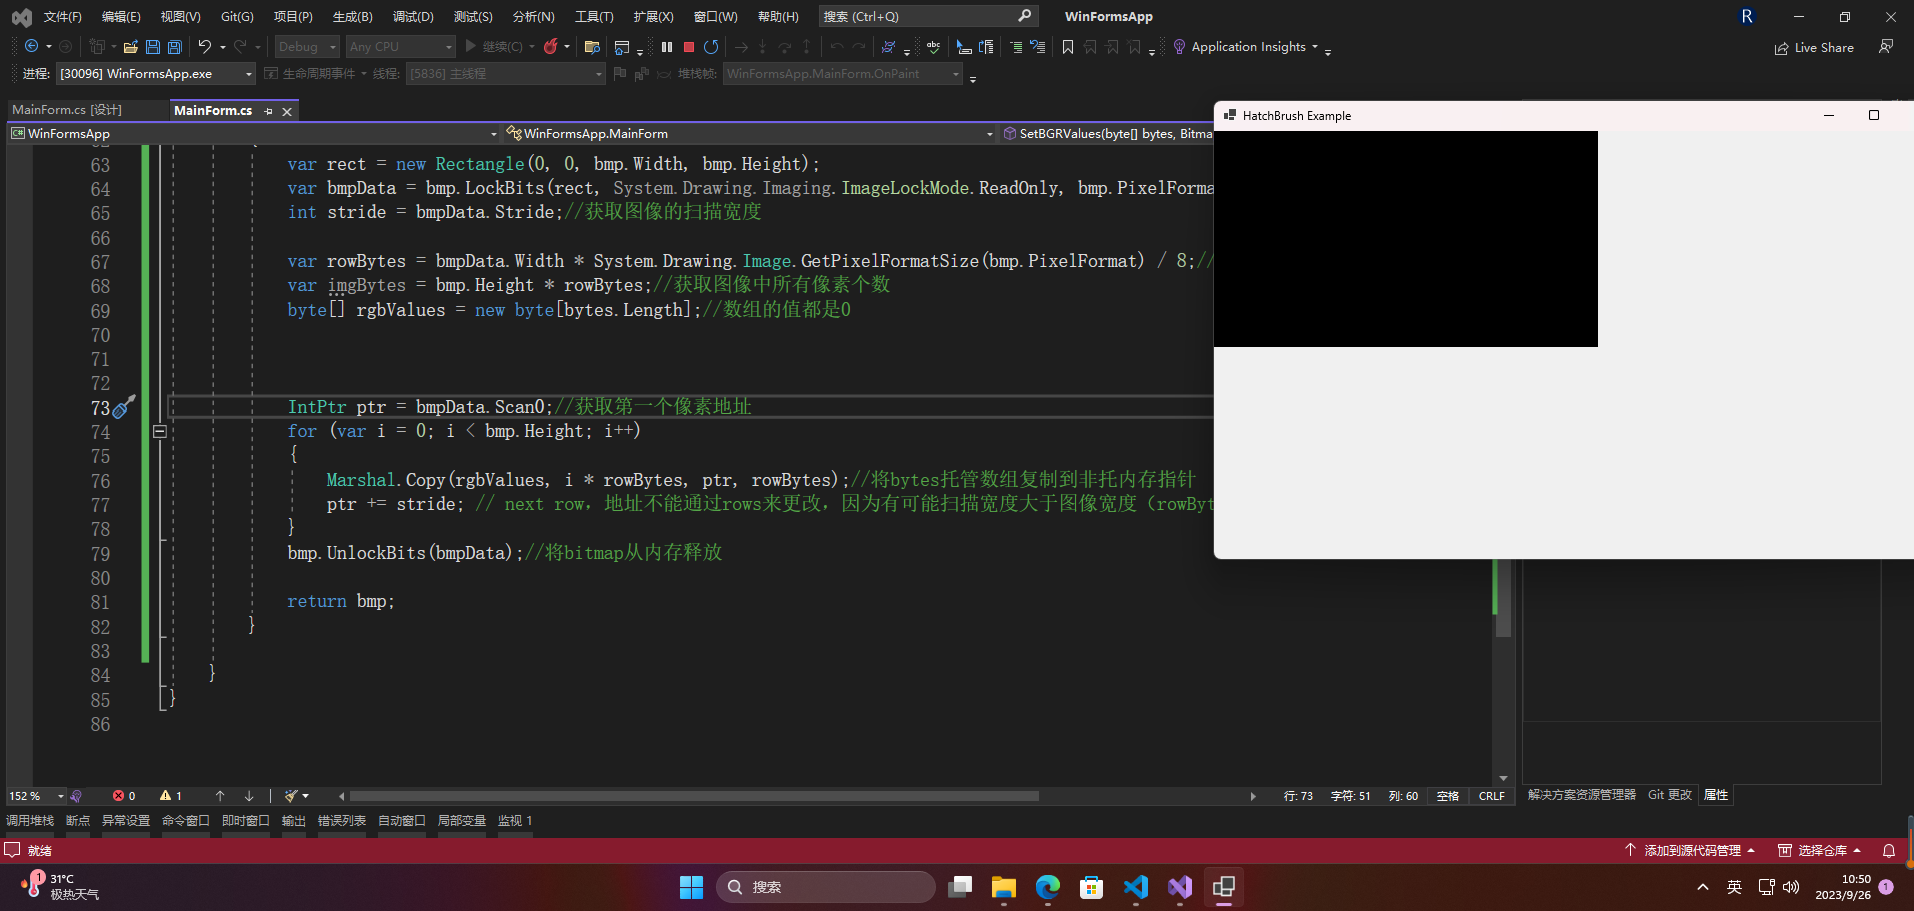Screen dimensions: 1914x911
Task: Open the WinFormsApp.MainForm class navigation dropdown
Action: tap(750, 133)
